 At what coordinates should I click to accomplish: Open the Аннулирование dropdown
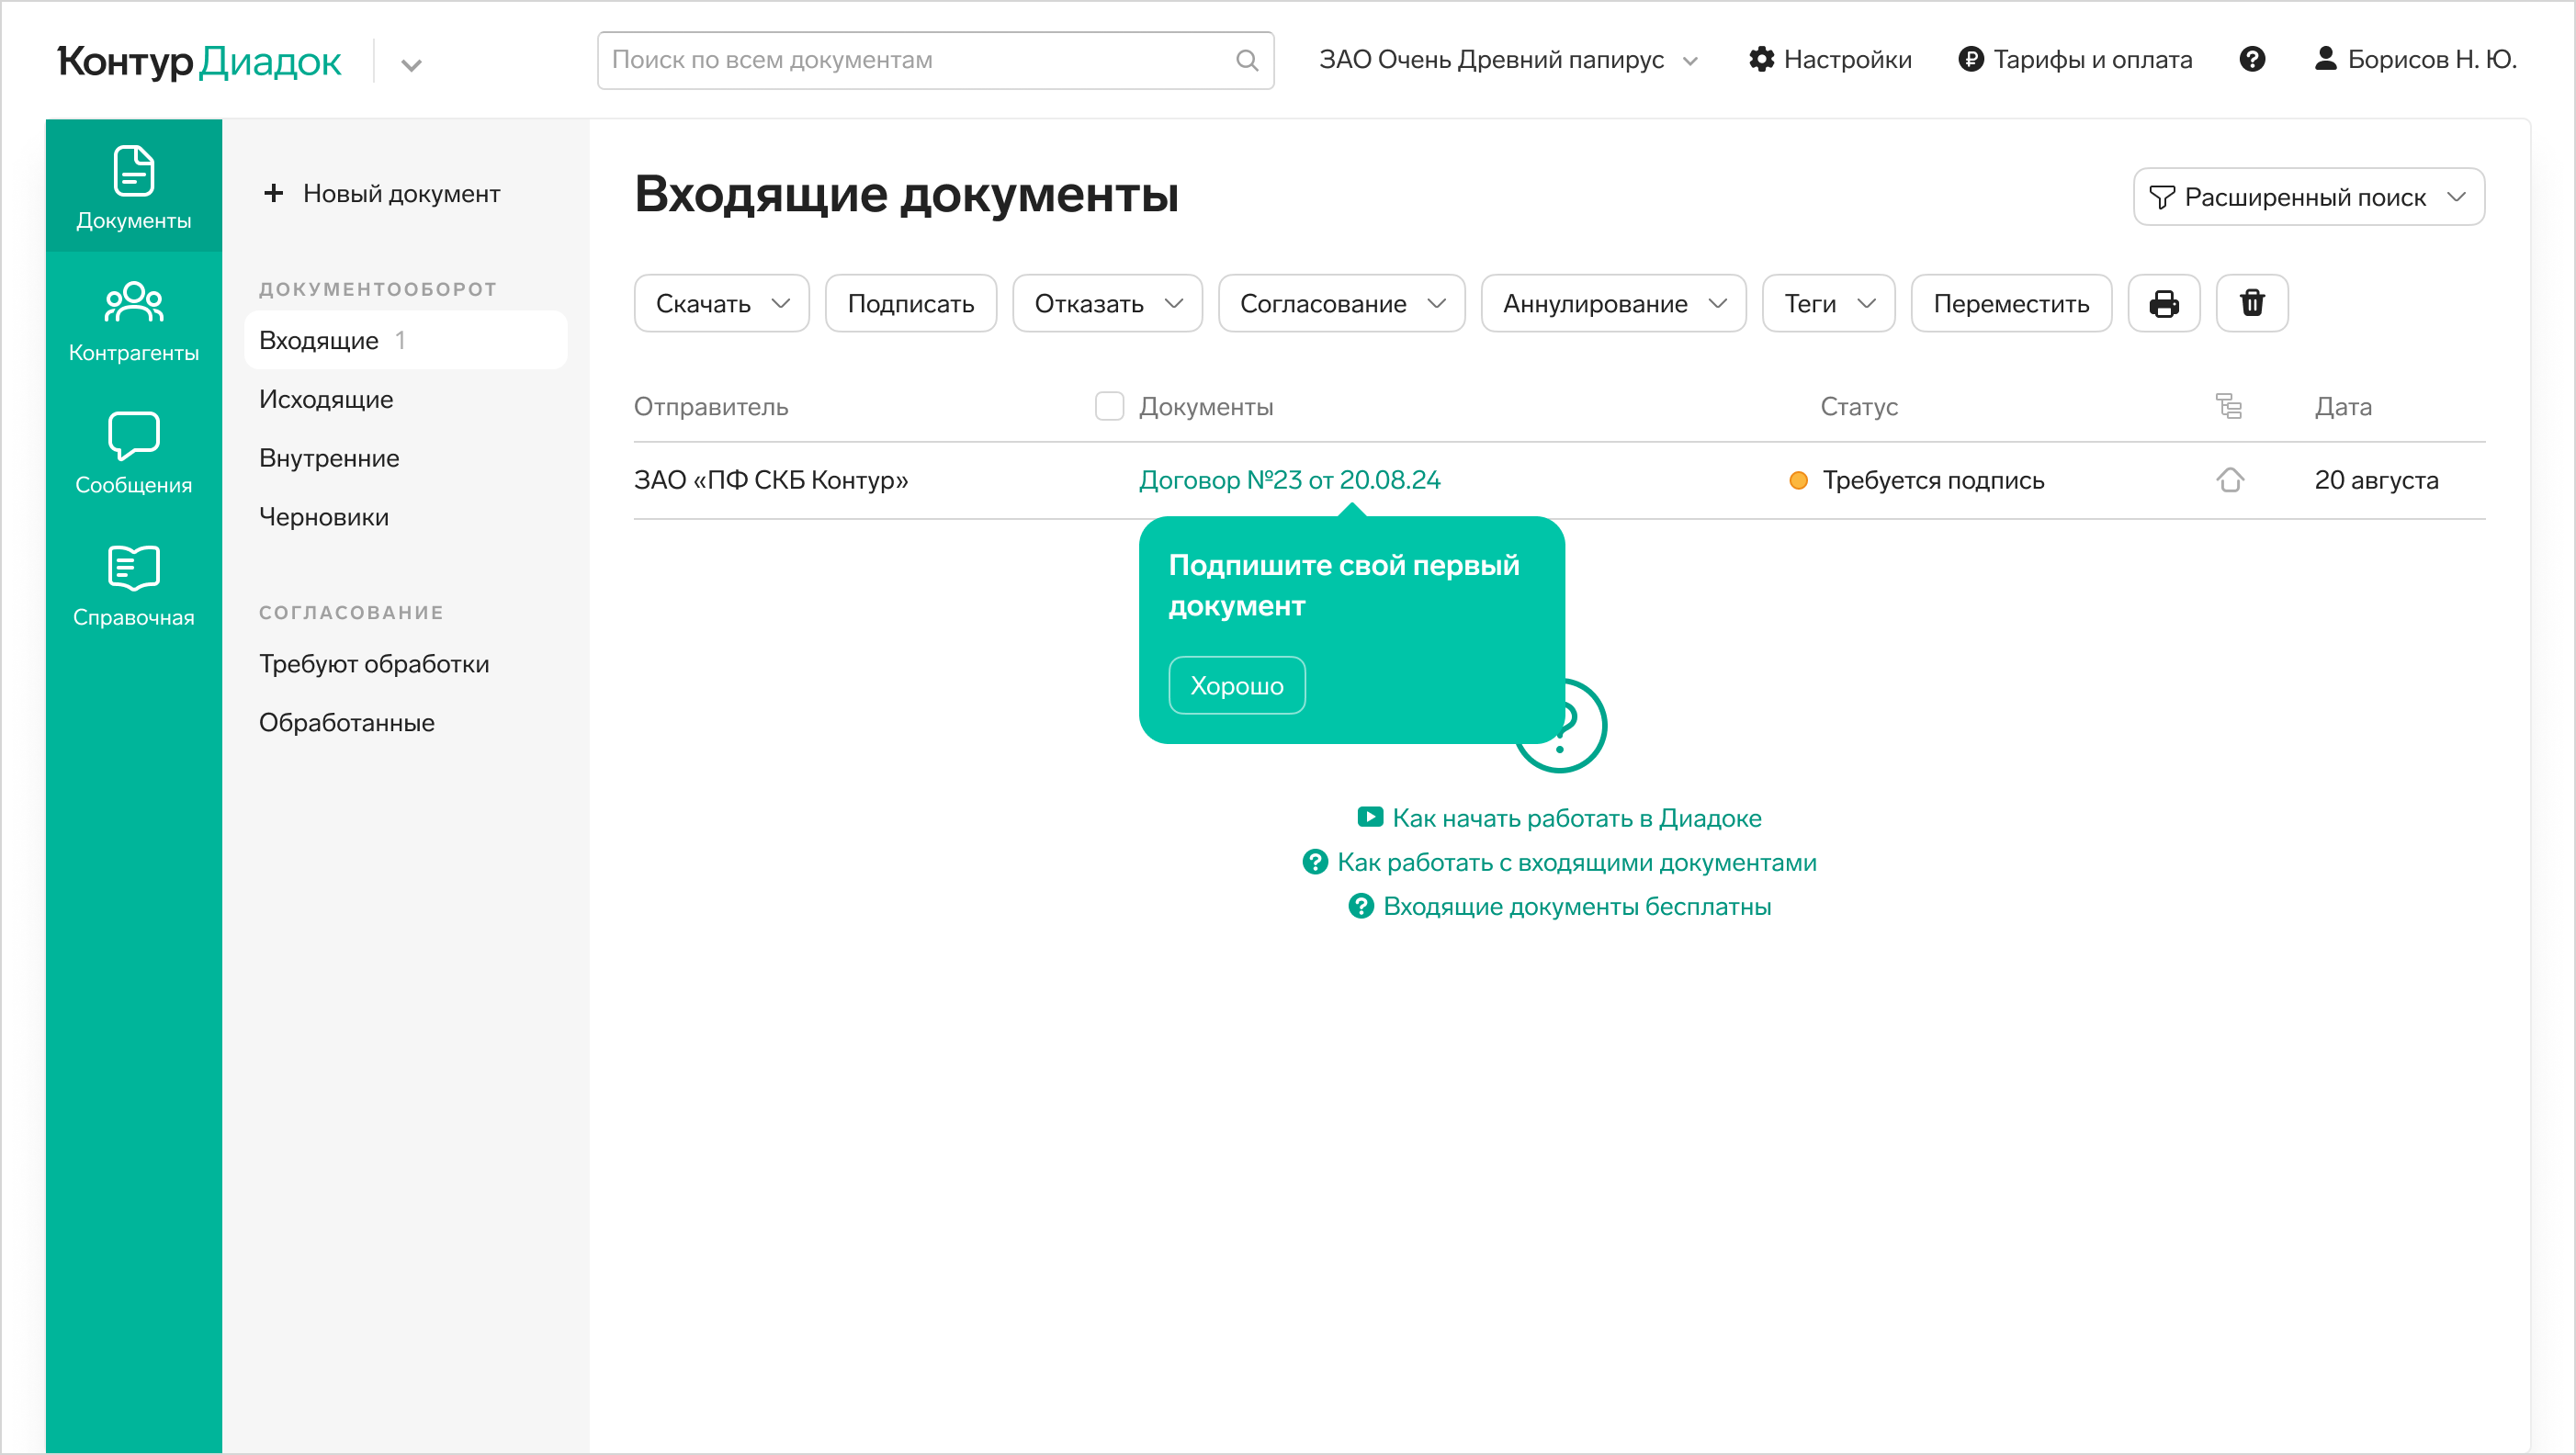1613,303
